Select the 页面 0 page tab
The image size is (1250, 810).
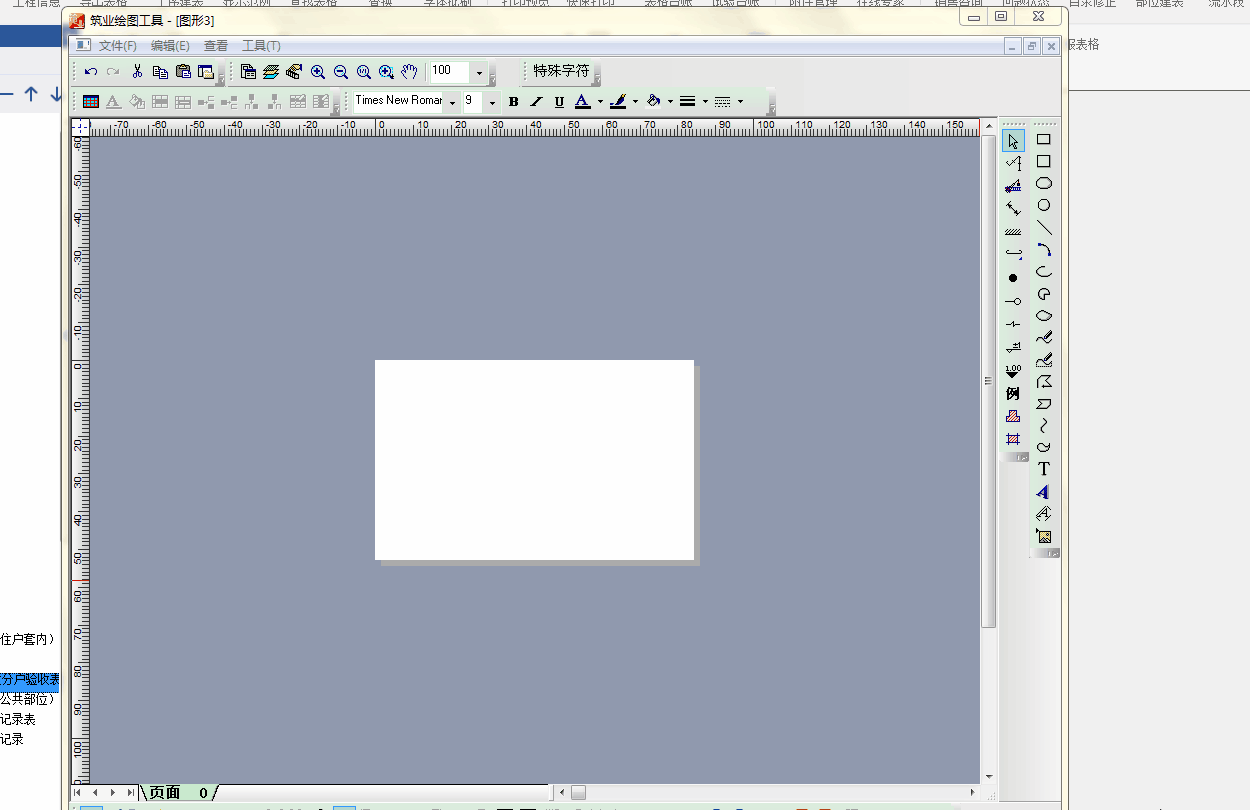click(x=178, y=792)
